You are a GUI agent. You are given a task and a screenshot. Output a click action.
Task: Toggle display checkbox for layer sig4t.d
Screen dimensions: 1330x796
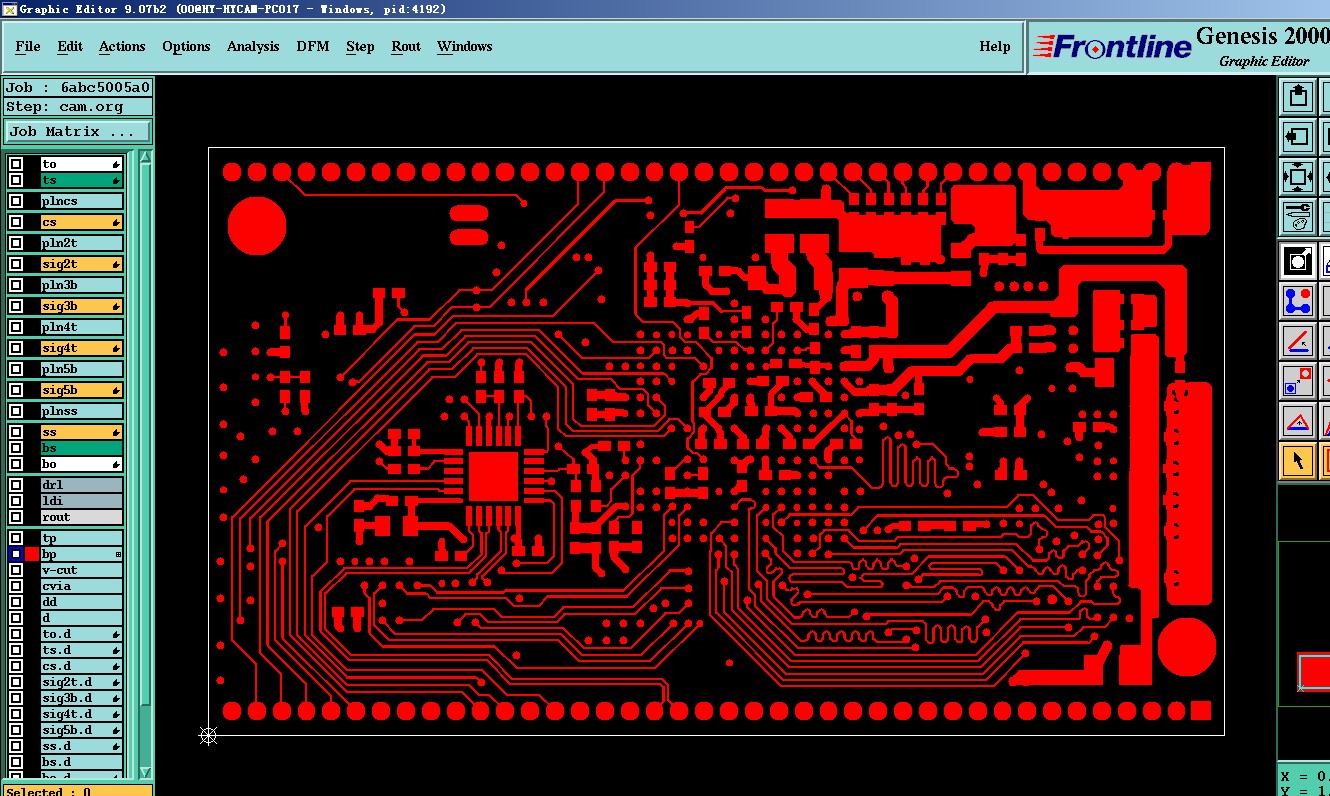16,714
